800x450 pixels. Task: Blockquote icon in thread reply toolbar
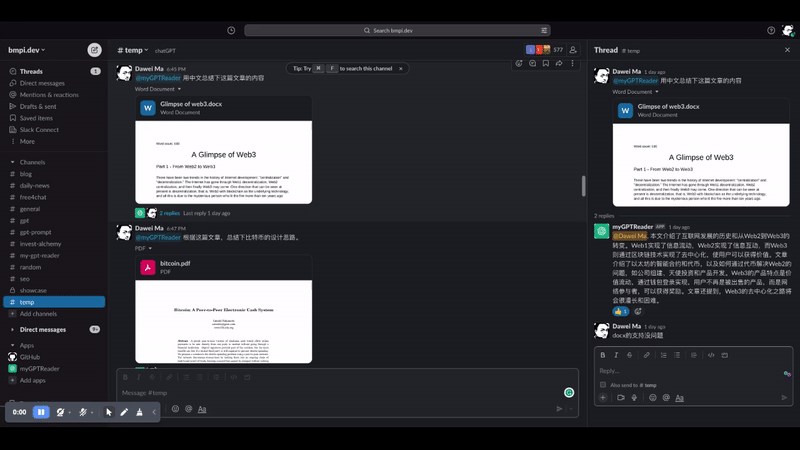(694, 355)
